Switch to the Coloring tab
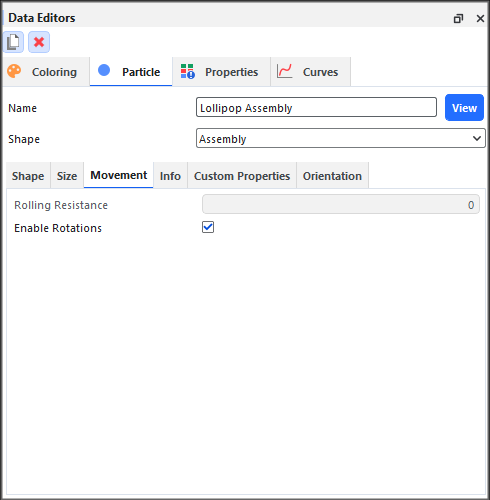 [46, 72]
